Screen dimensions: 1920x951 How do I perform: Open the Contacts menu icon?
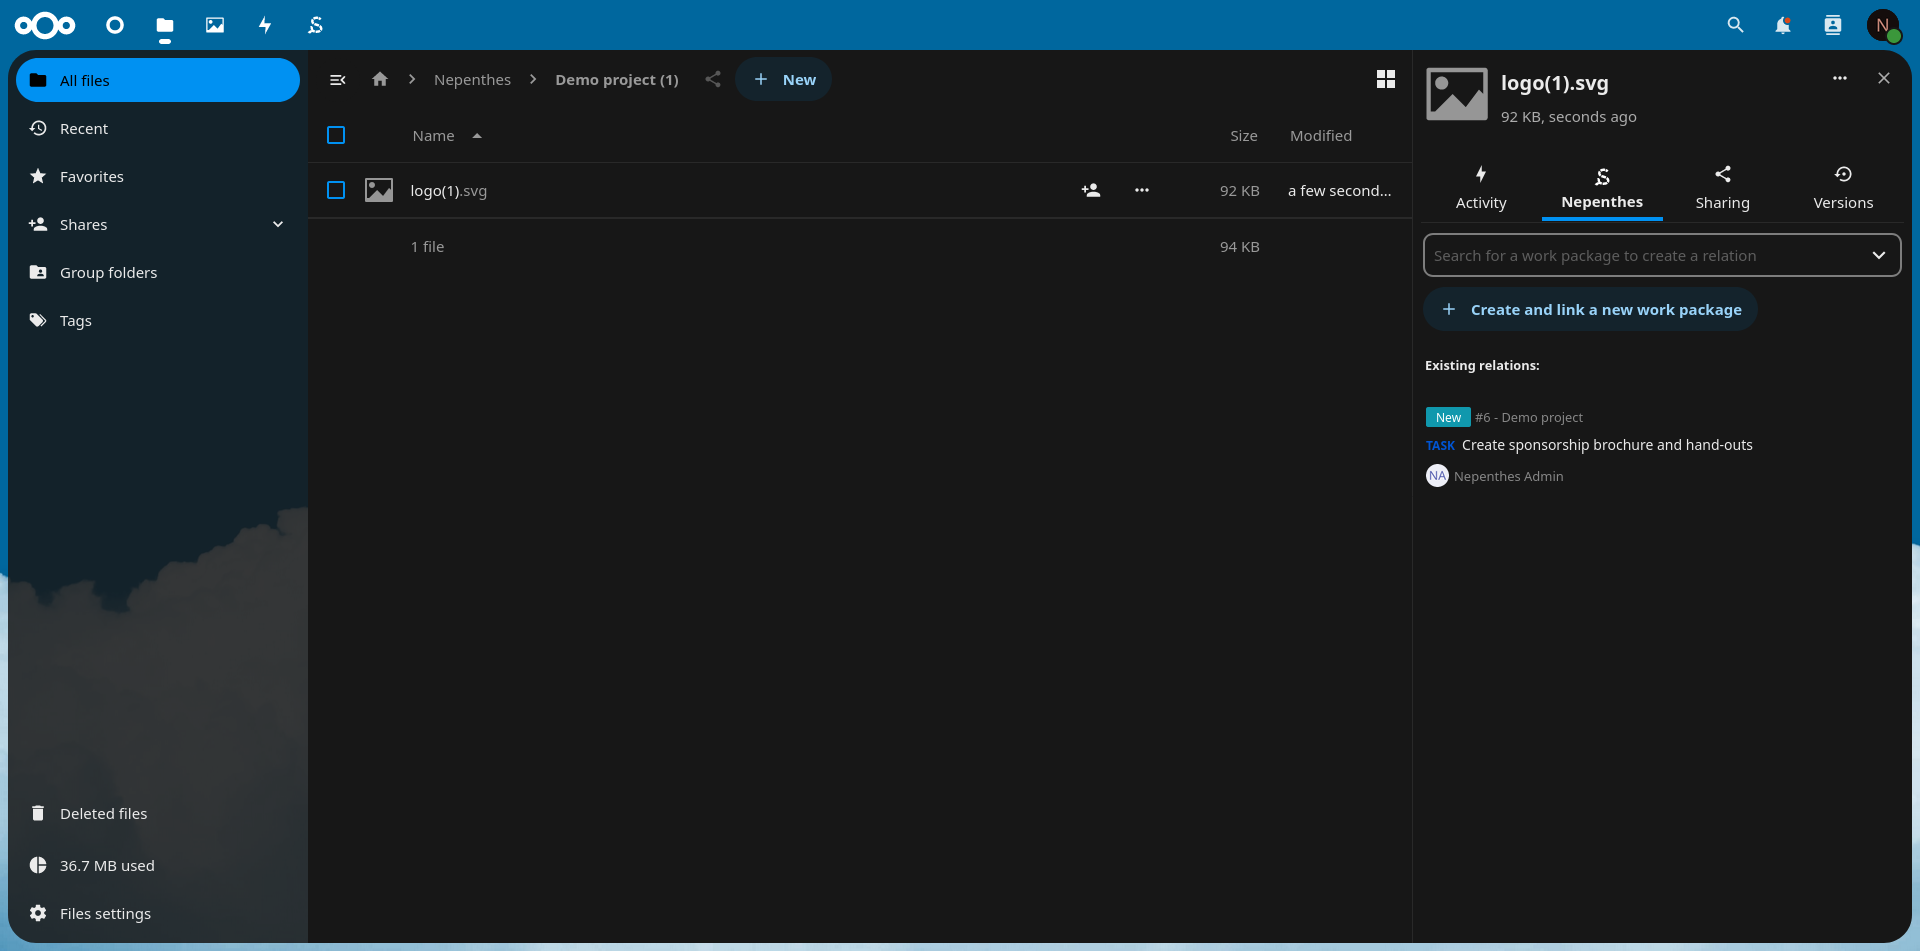(x=1833, y=25)
